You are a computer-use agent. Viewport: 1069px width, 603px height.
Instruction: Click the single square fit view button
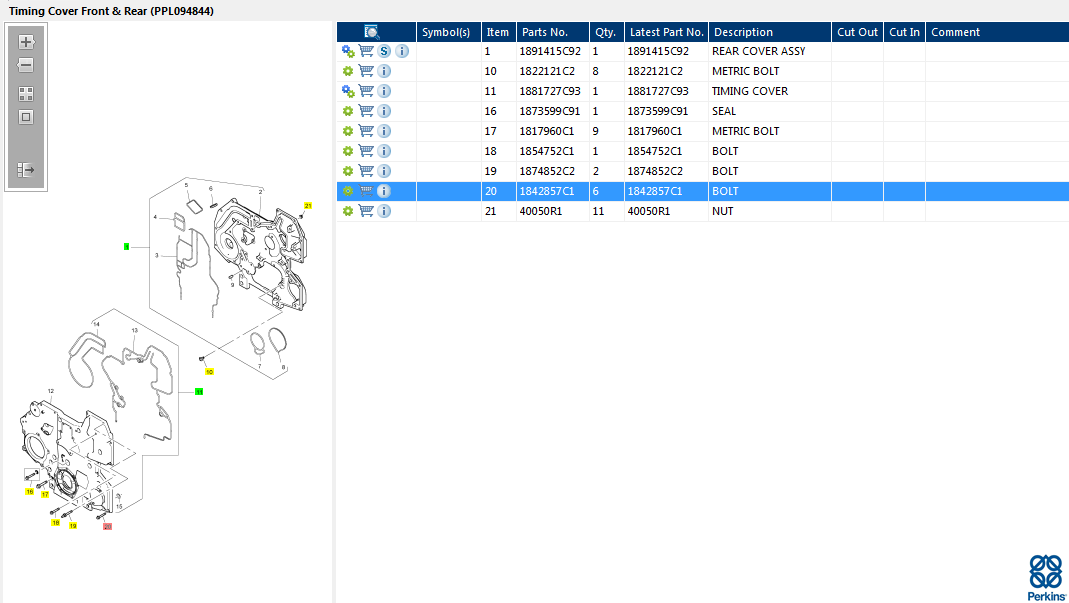tap(26, 117)
